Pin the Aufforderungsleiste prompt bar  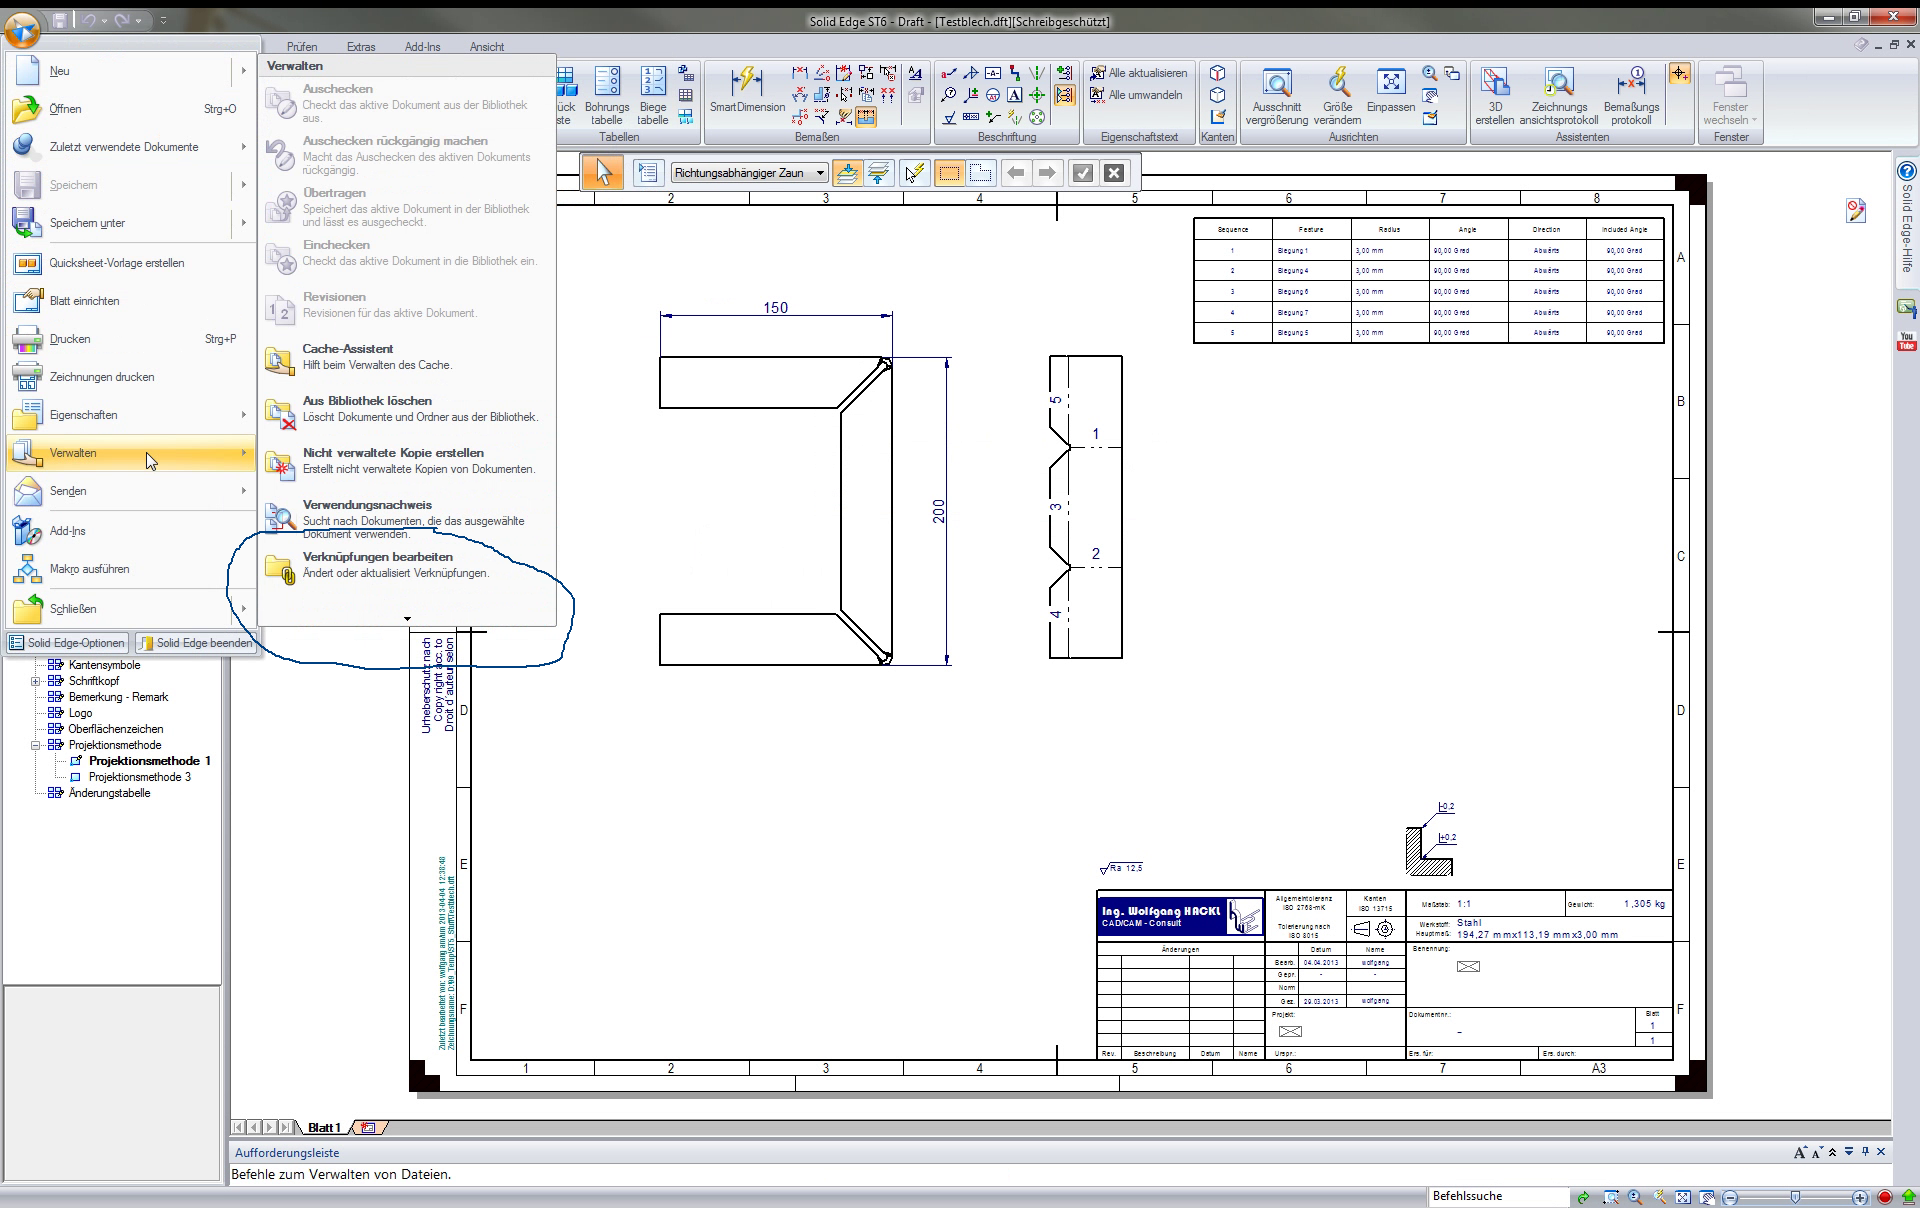click(1866, 1153)
